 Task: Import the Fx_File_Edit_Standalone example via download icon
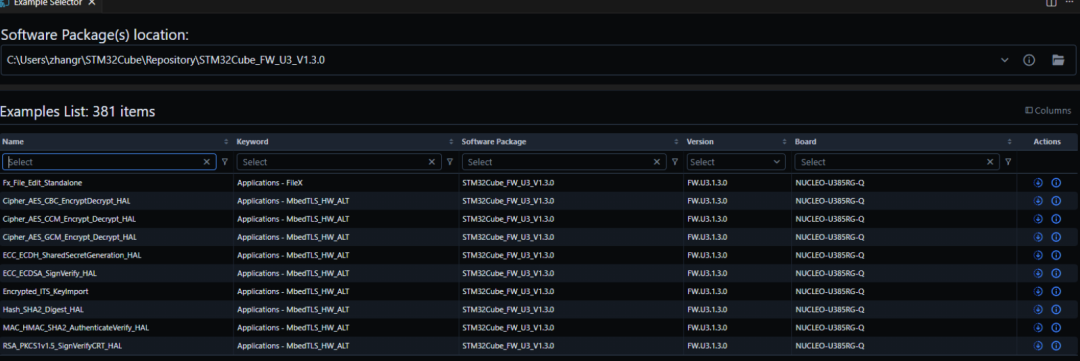1038,183
